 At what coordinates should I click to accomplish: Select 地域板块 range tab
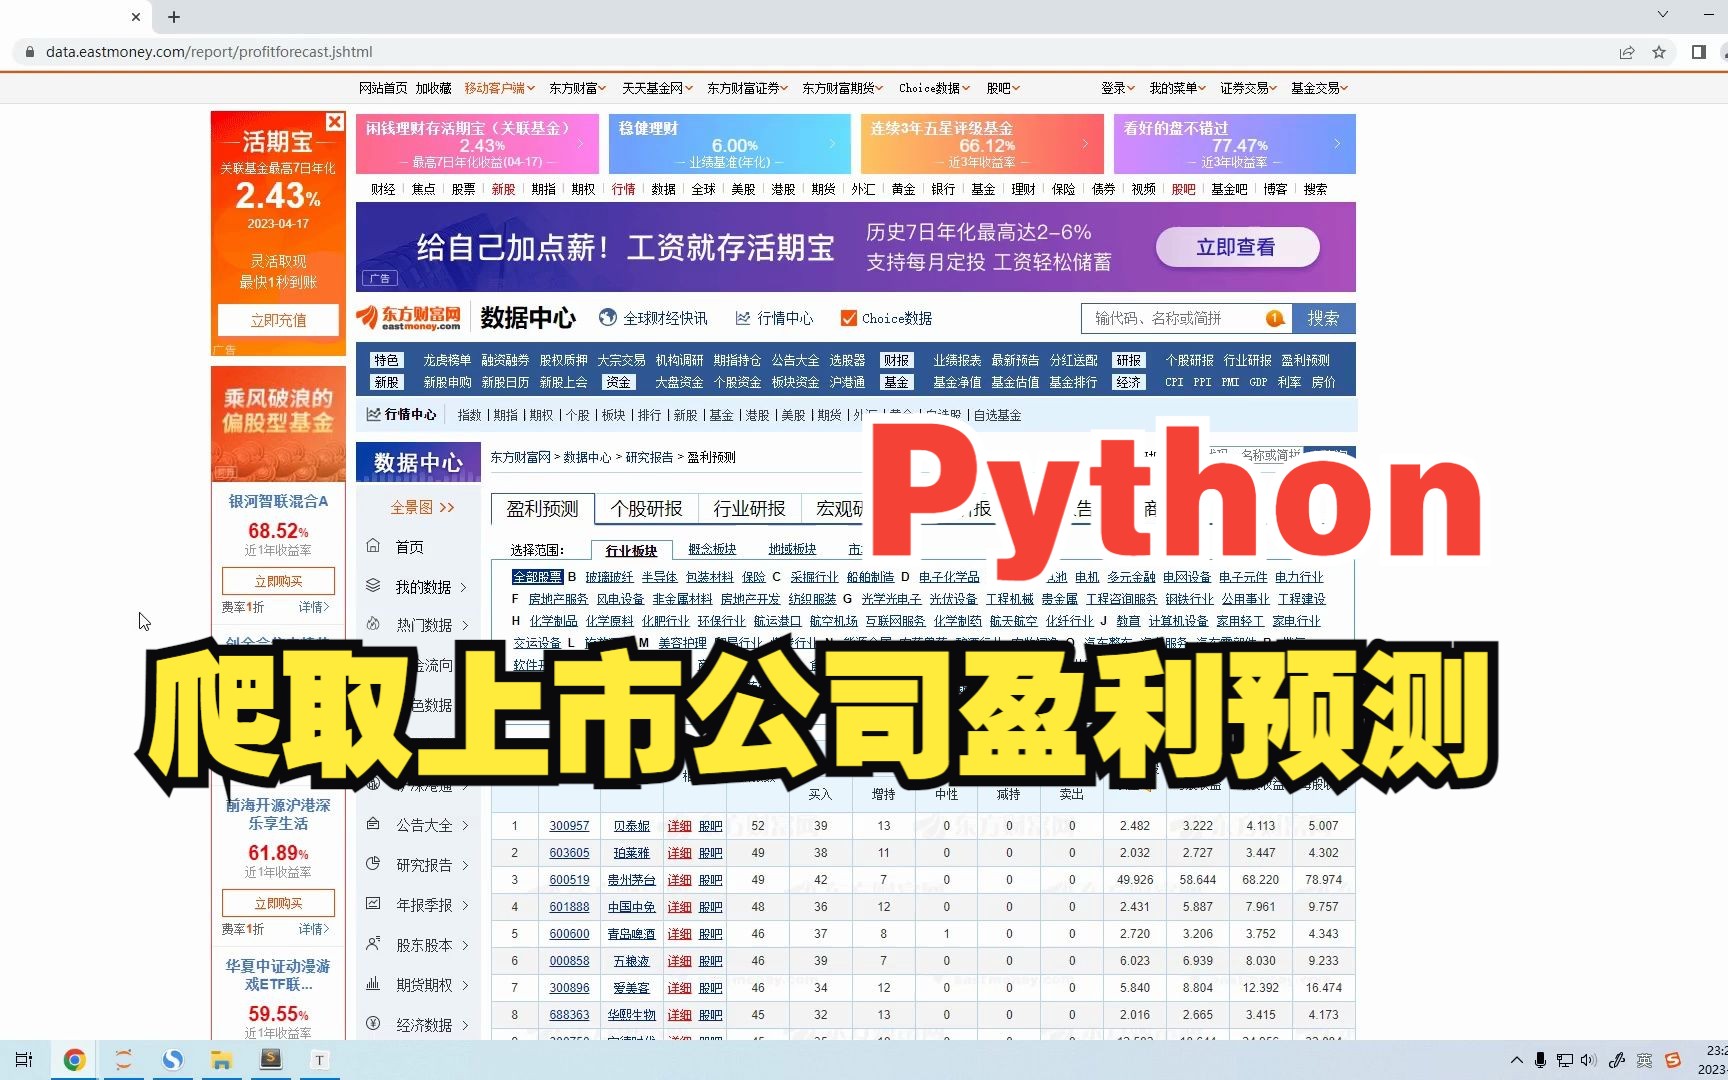792,549
